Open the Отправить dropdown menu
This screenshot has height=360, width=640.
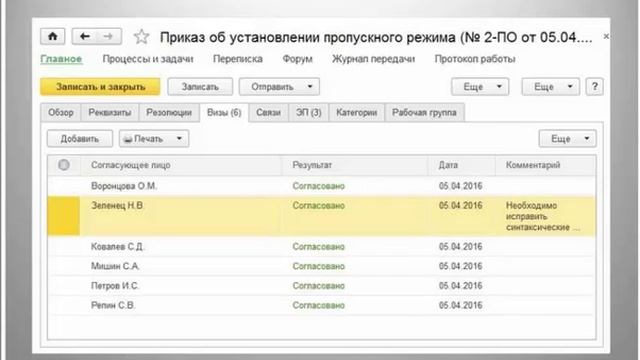coord(279,87)
